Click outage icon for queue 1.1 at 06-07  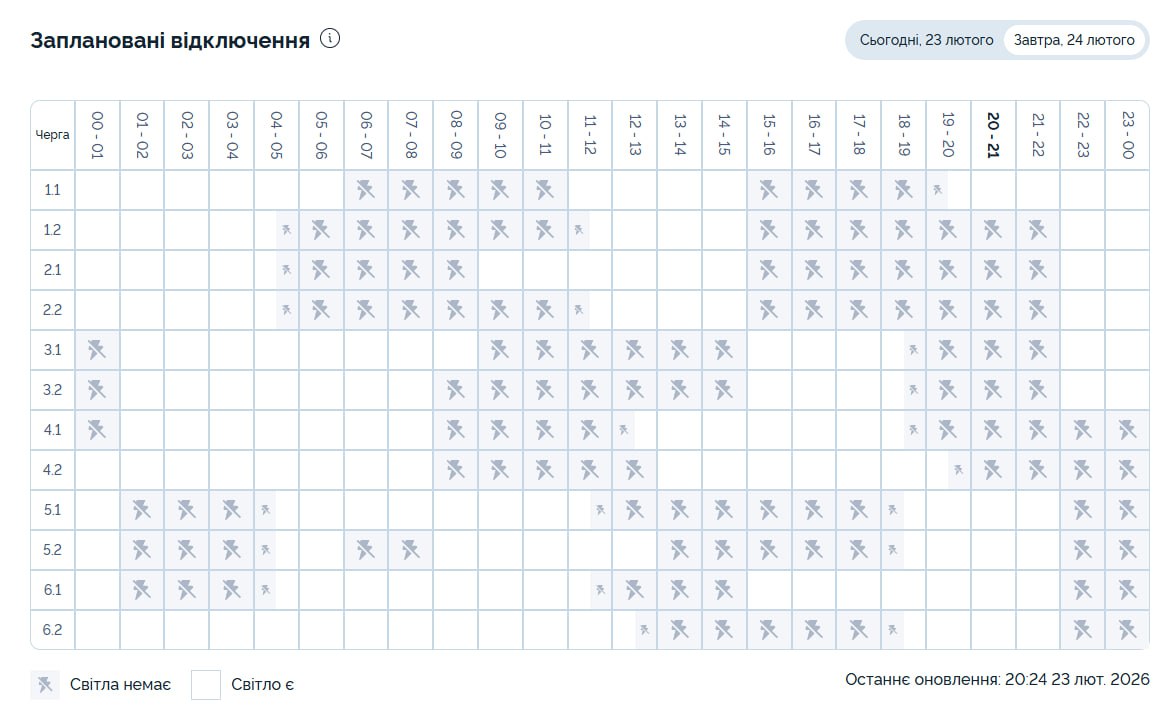pyautogui.click(x=366, y=190)
